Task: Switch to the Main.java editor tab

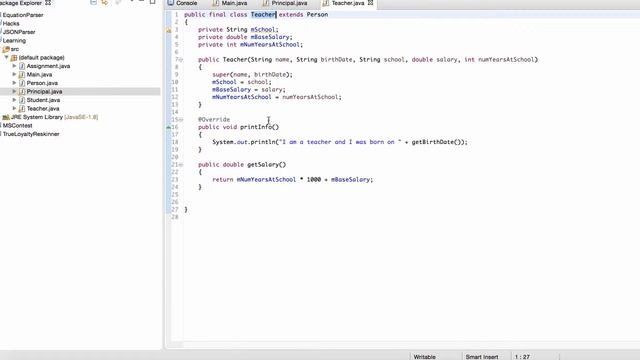Action: pos(234,3)
